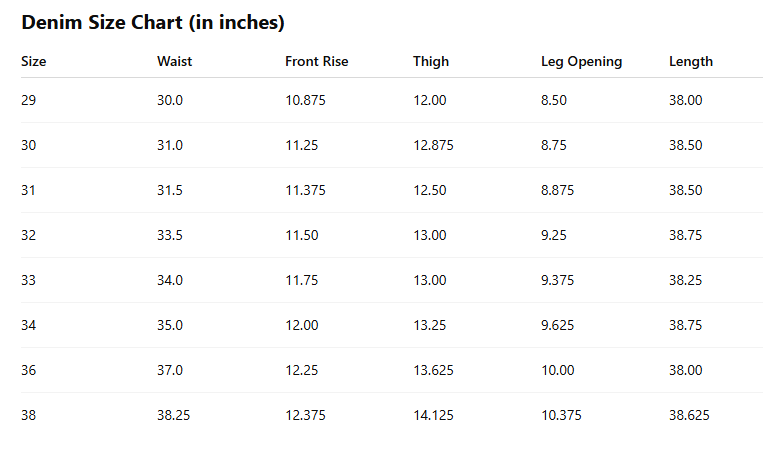Select size 30 row label

tap(28, 145)
